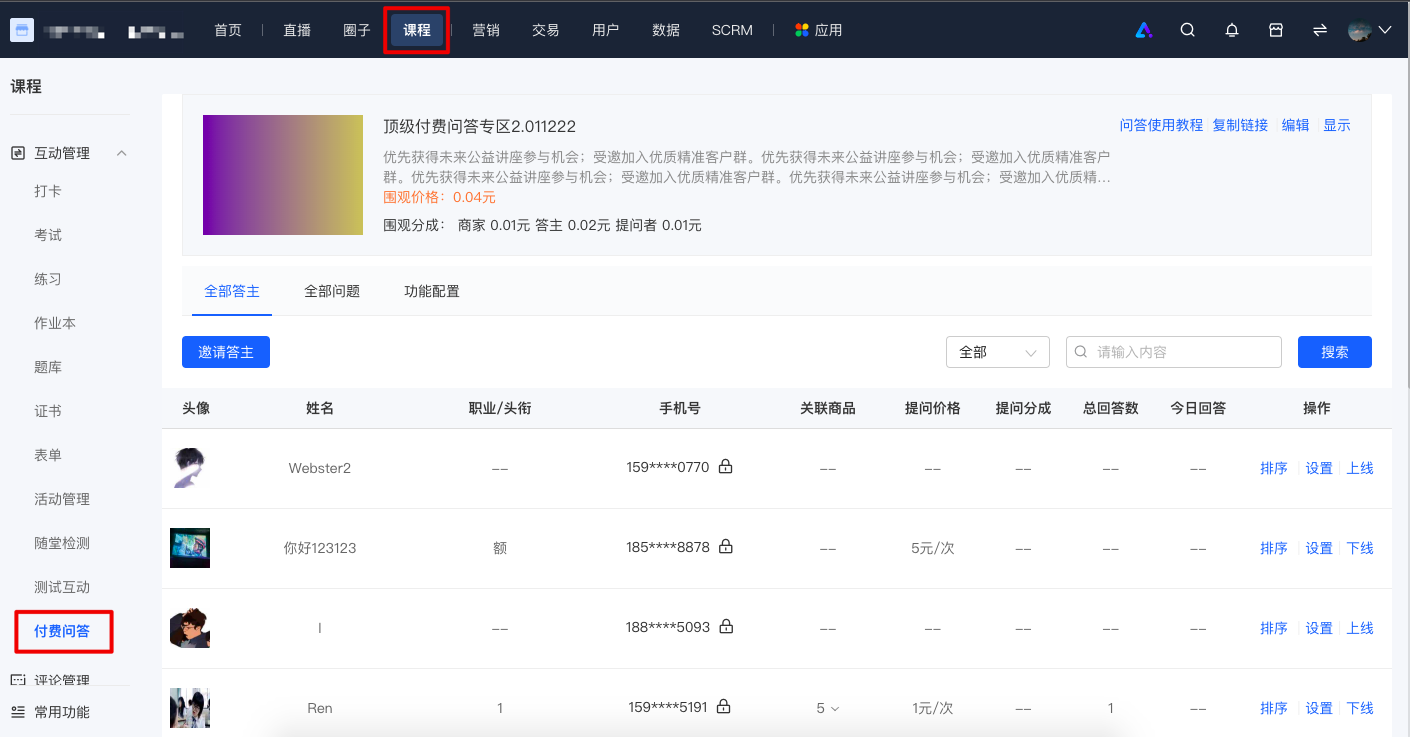Click the lock icon beside 185****8878

[726, 547]
